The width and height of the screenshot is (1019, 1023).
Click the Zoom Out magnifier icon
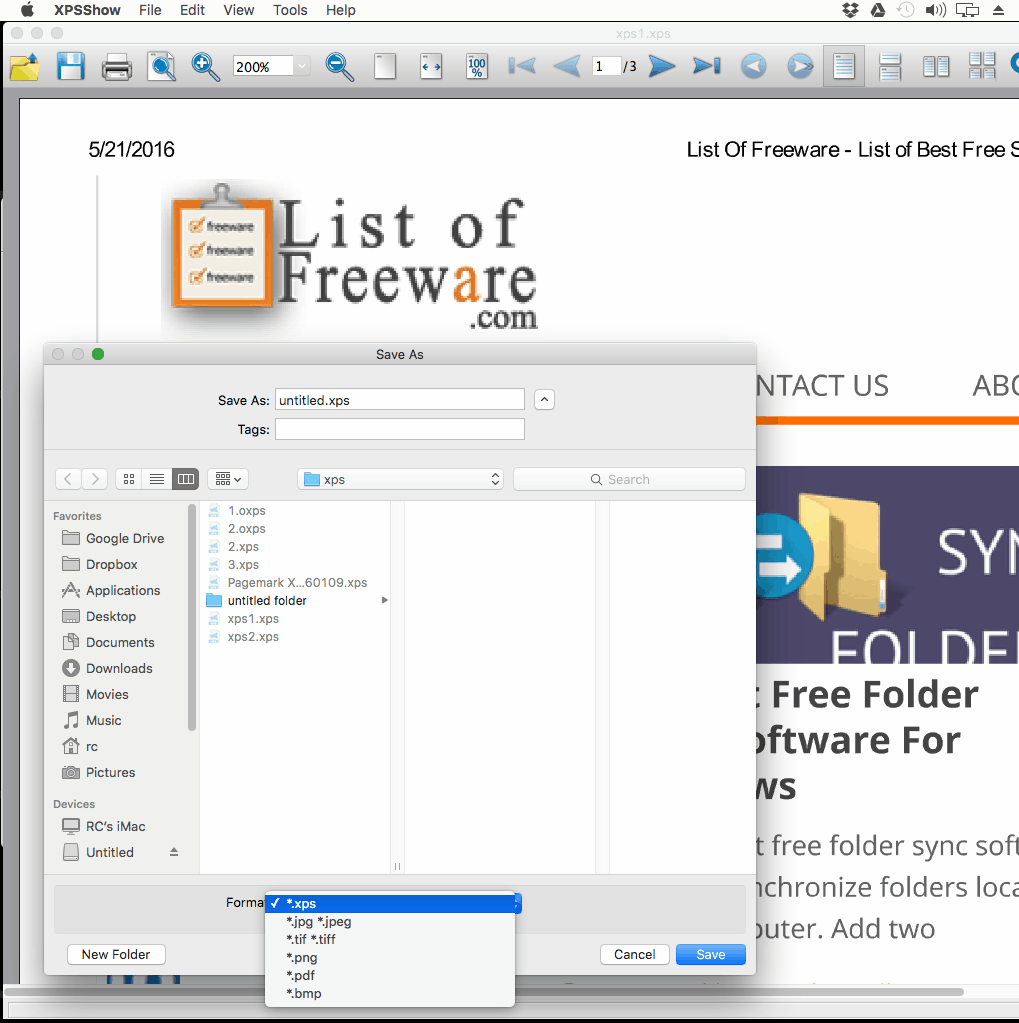[339, 67]
